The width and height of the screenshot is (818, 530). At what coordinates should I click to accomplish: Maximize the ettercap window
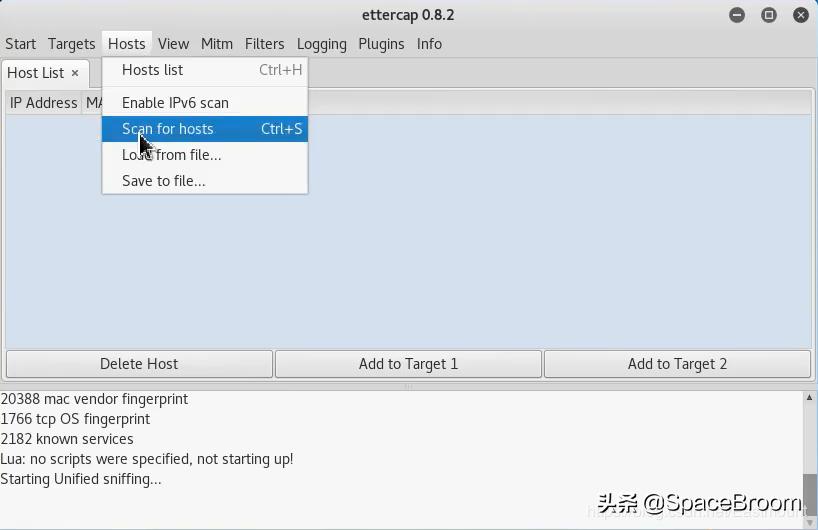pos(769,15)
